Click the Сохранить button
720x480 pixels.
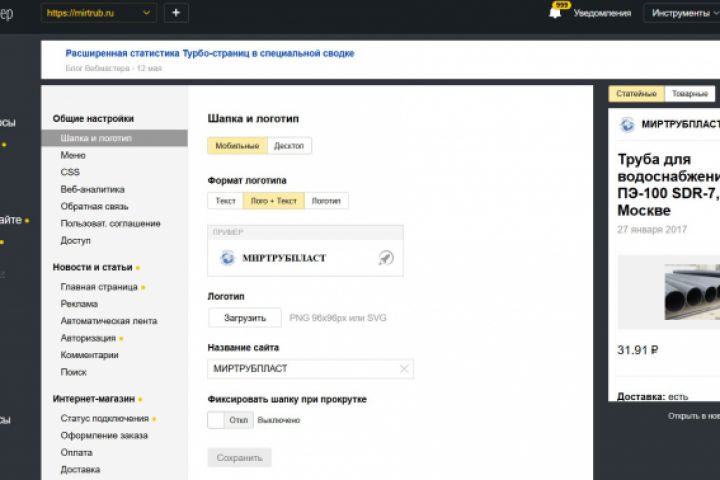239,457
